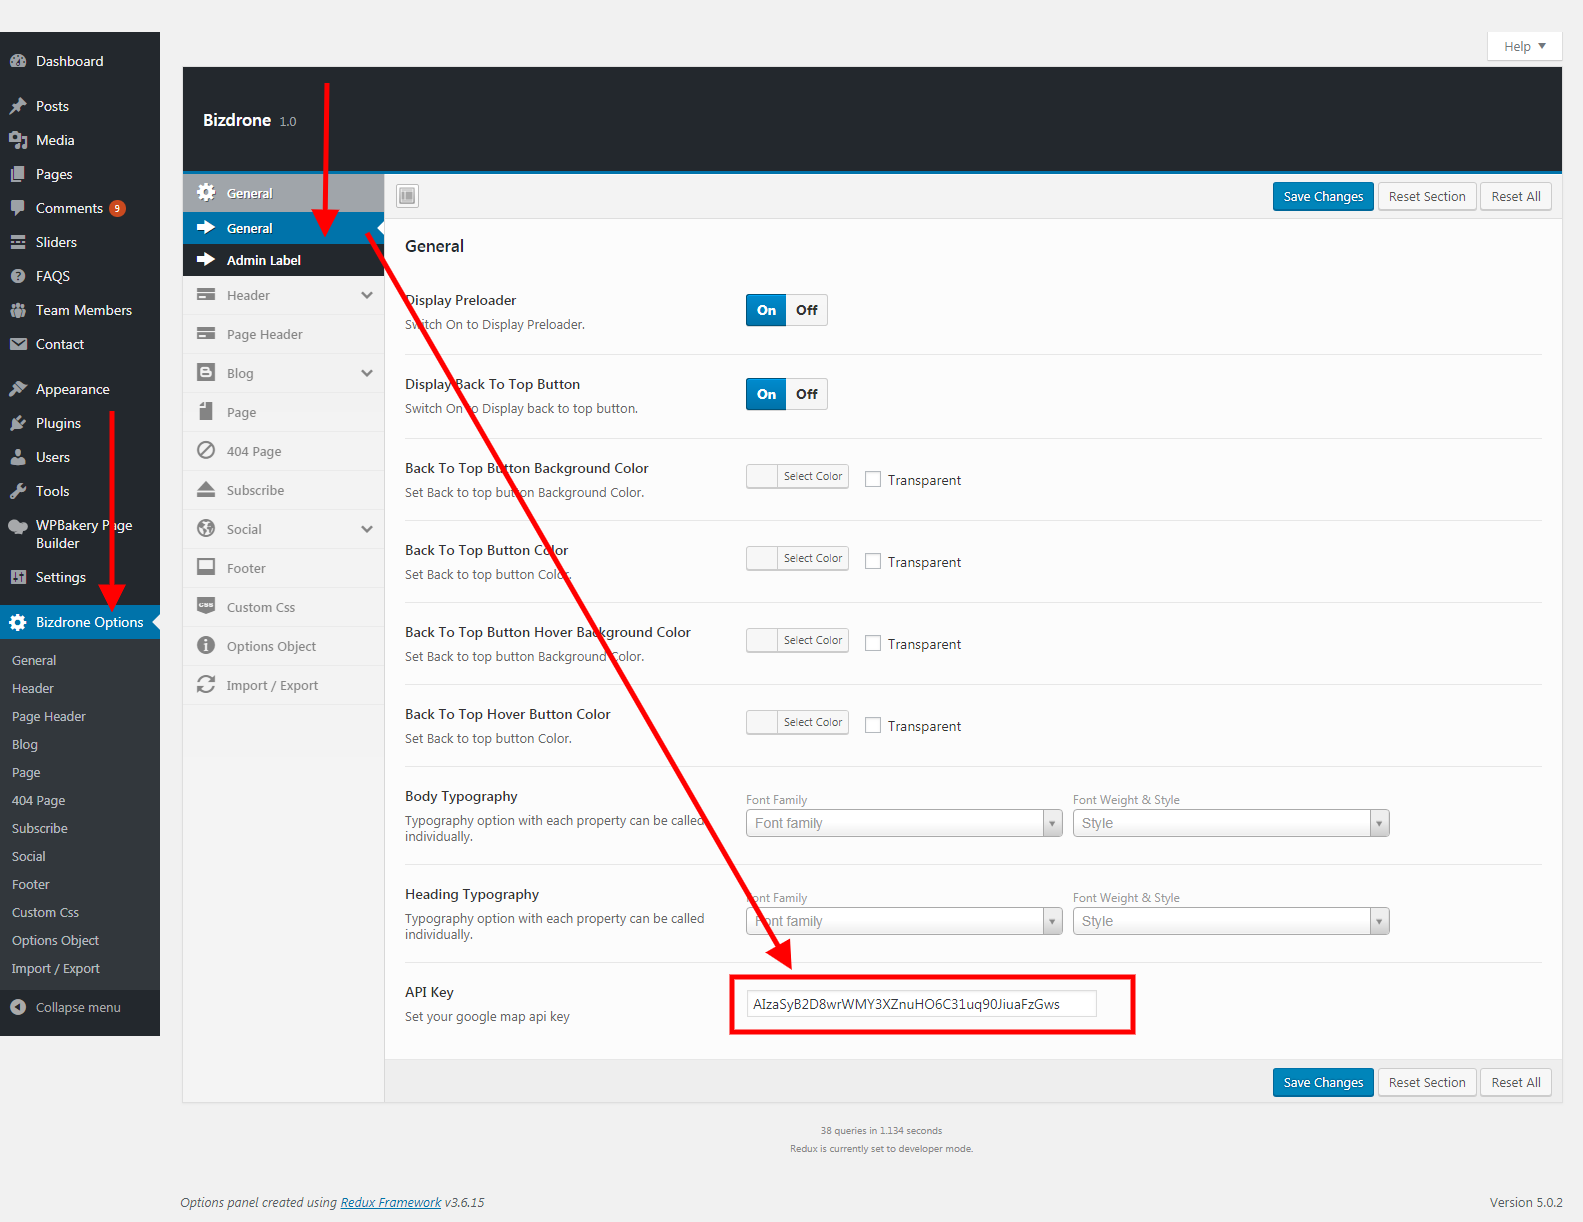
Task: Click top Save Changes button
Action: pyautogui.click(x=1323, y=196)
